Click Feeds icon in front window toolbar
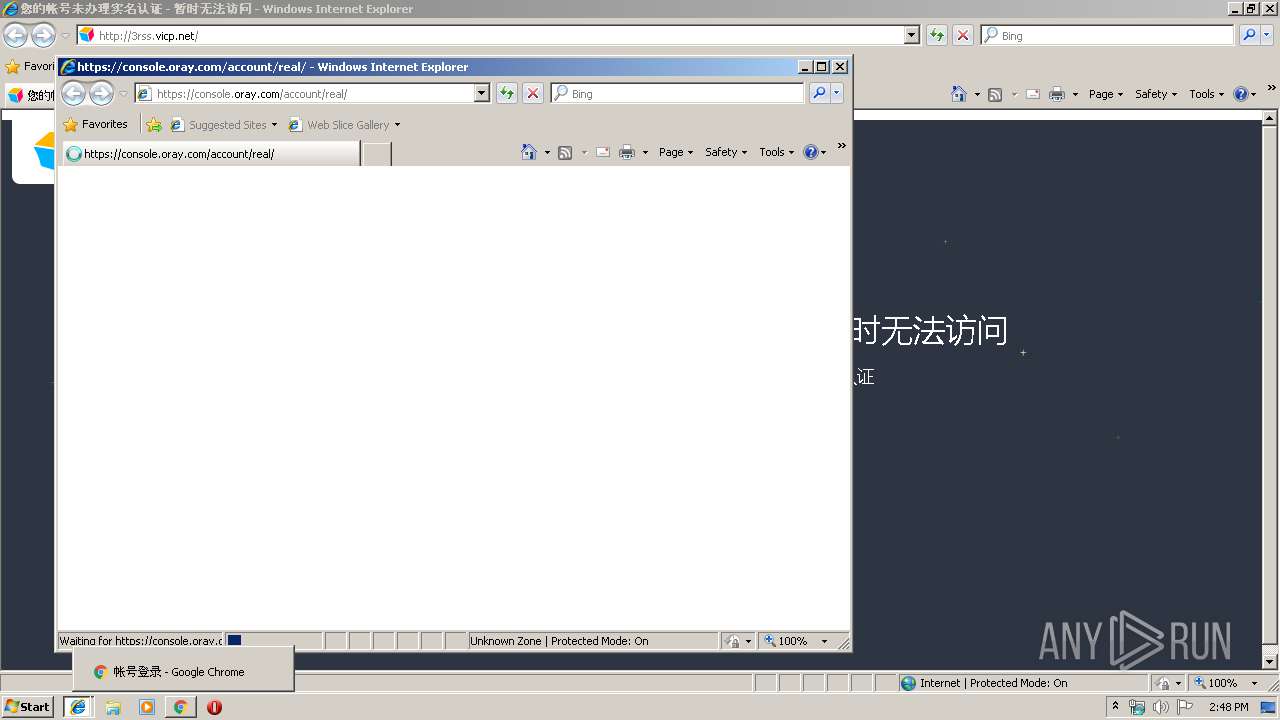The image size is (1280, 720). pos(565,152)
